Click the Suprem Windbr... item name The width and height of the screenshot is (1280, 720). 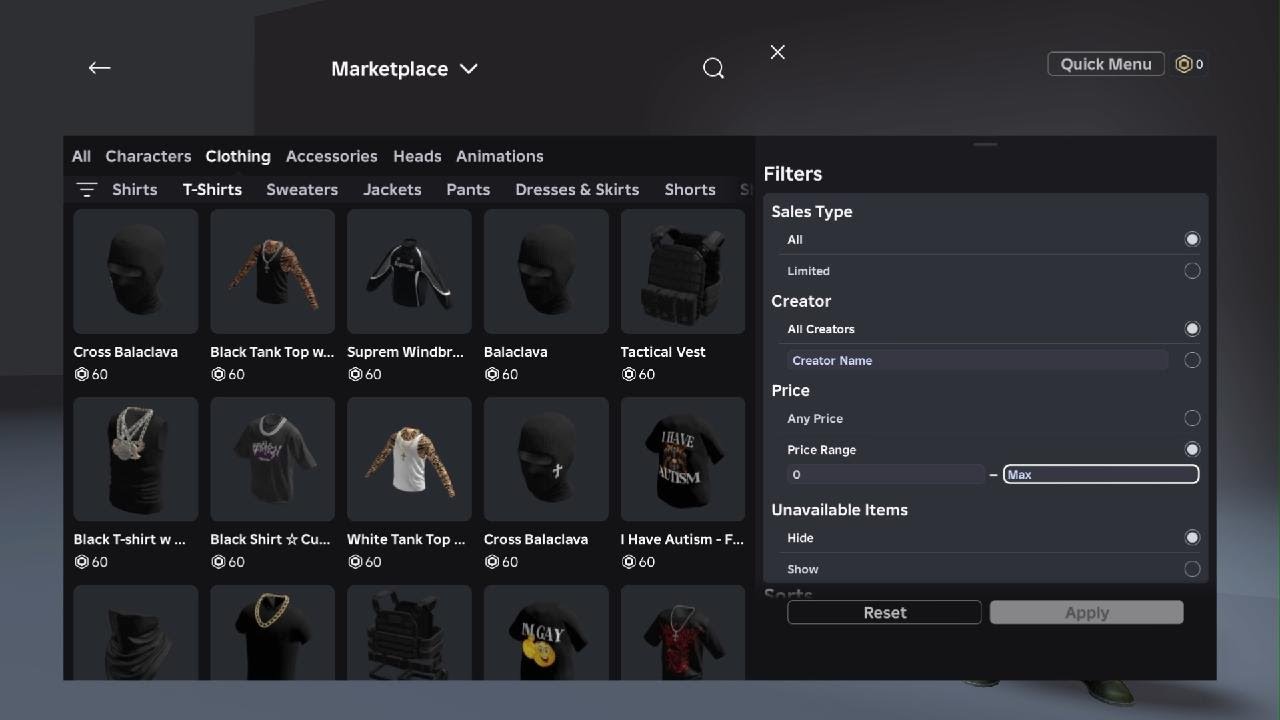pos(405,352)
